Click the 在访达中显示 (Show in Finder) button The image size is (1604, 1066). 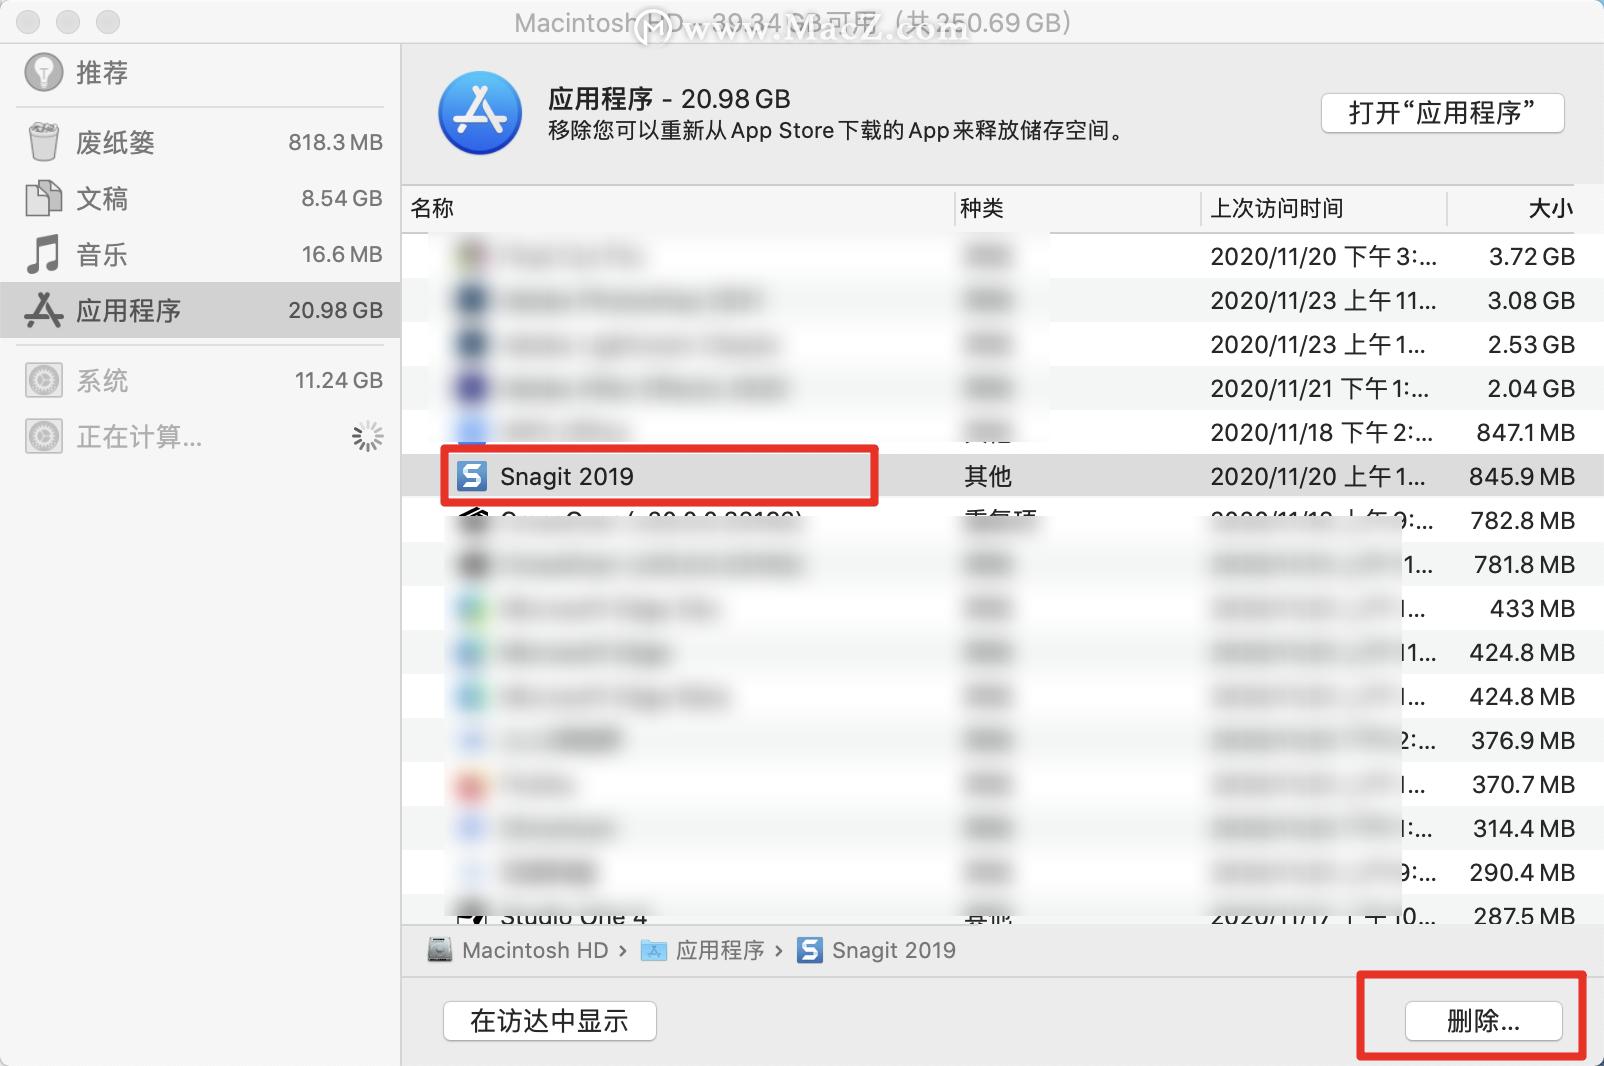(x=549, y=1021)
